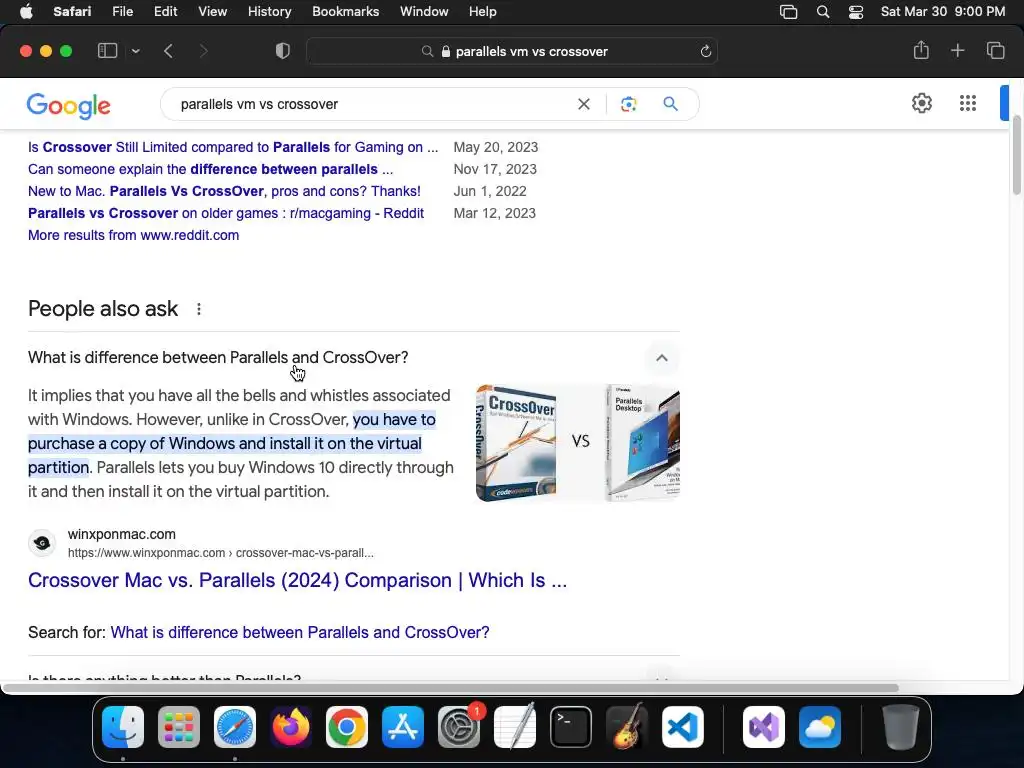Click the winxponmac.com favicon
The height and width of the screenshot is (768, 1024).
(x=42, y=543)
